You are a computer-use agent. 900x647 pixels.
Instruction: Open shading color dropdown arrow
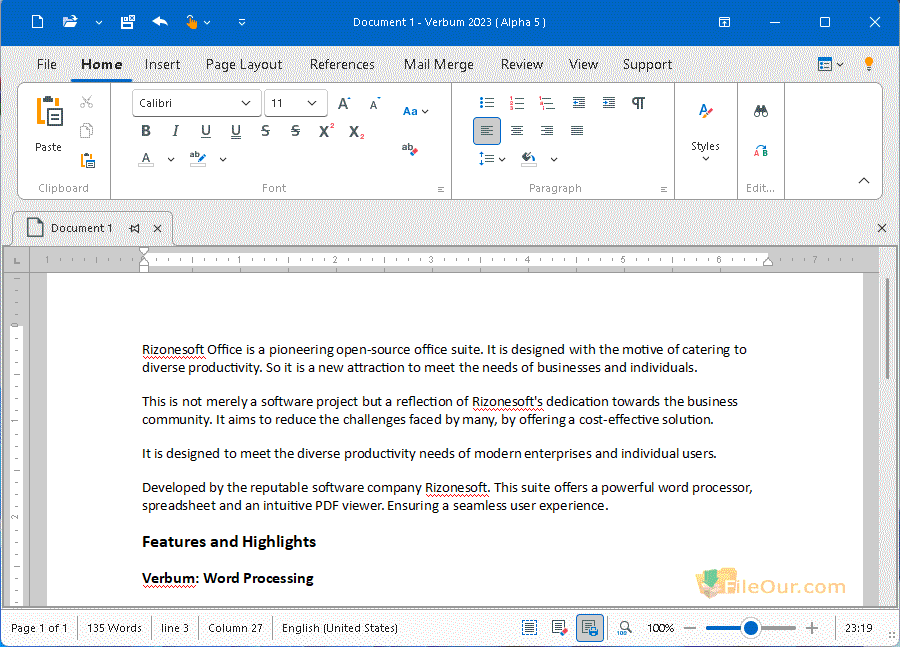coord(554,159)
